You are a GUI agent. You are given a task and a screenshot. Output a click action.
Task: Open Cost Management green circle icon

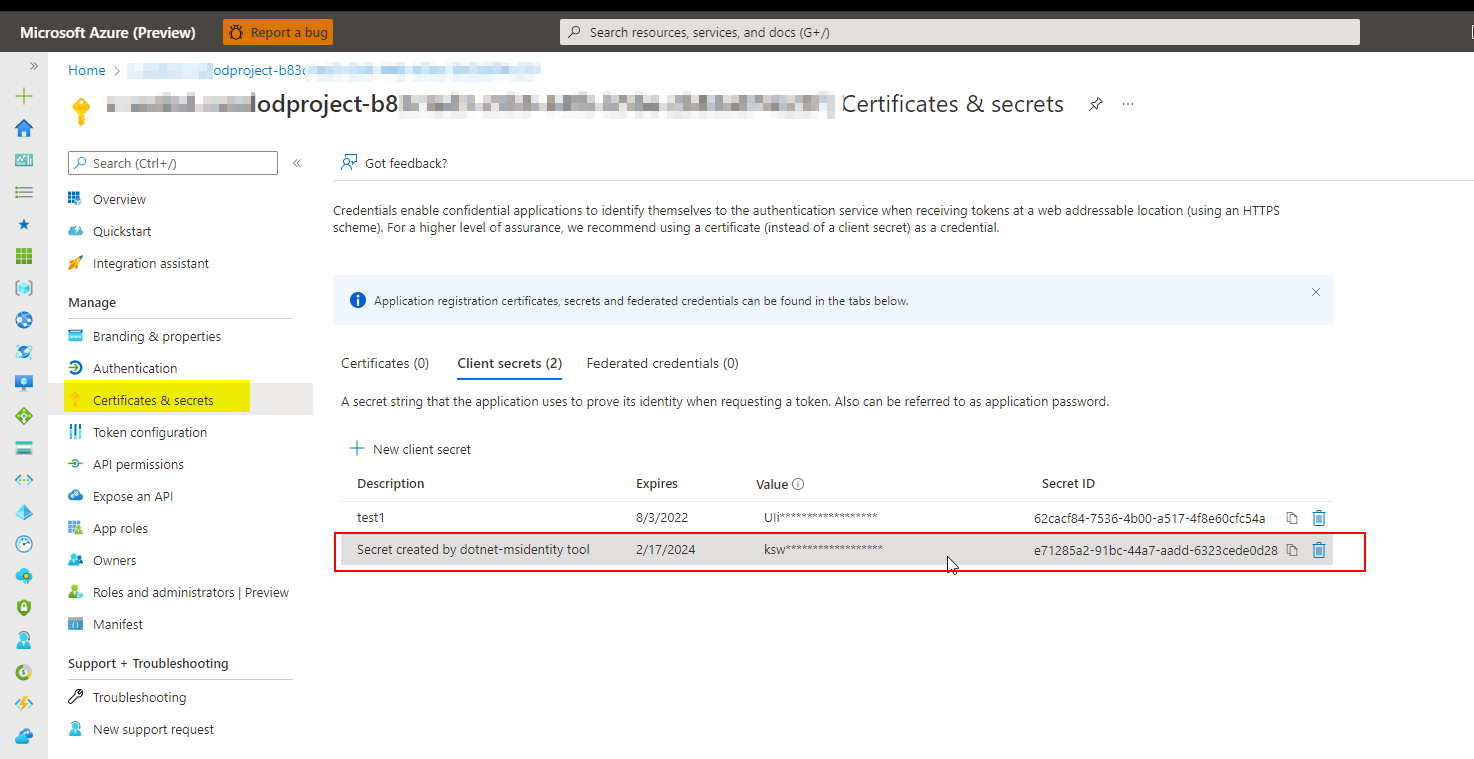24,672
